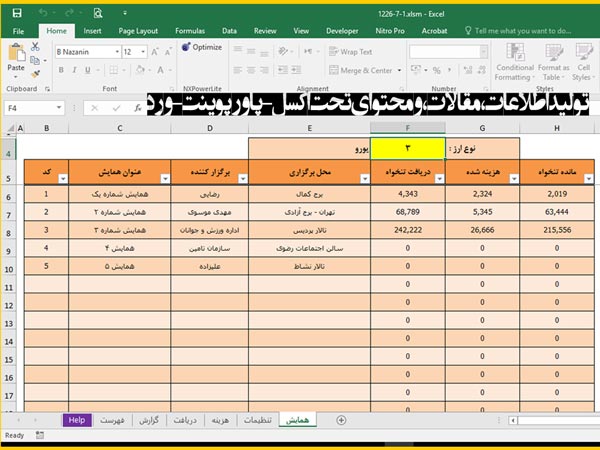Click the Percent Style icon
Screen dimensions: 600x450
click(437, 70)
